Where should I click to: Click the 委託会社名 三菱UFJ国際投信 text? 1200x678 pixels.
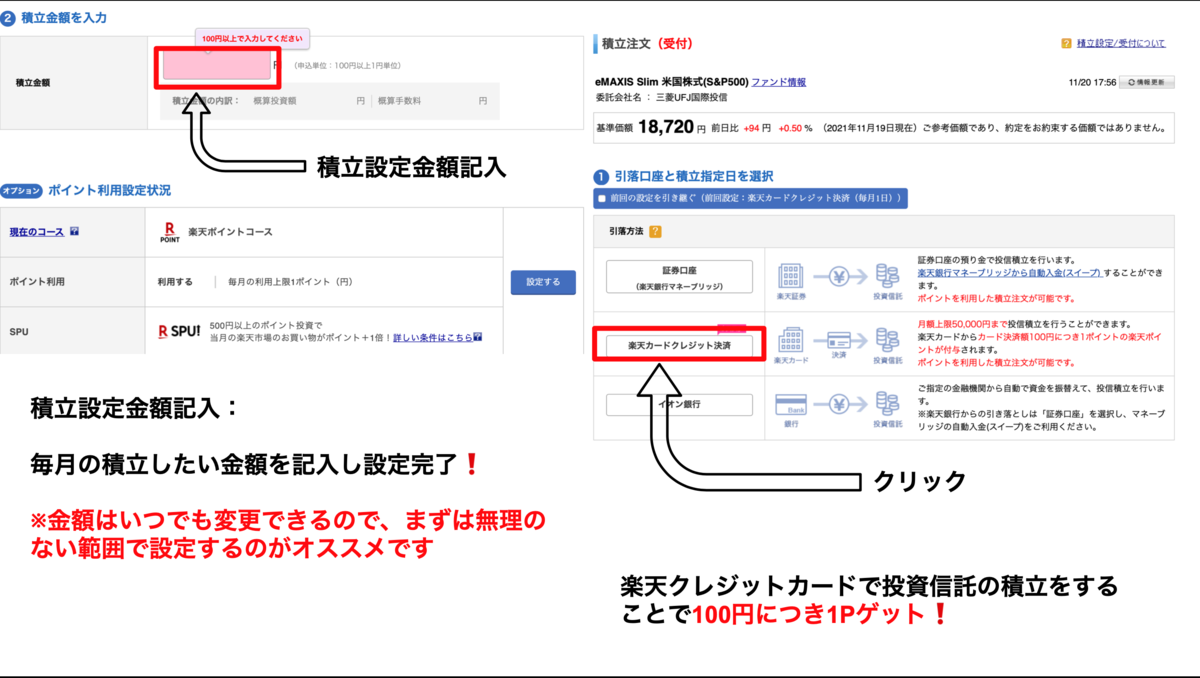click(x=661, y=97)
